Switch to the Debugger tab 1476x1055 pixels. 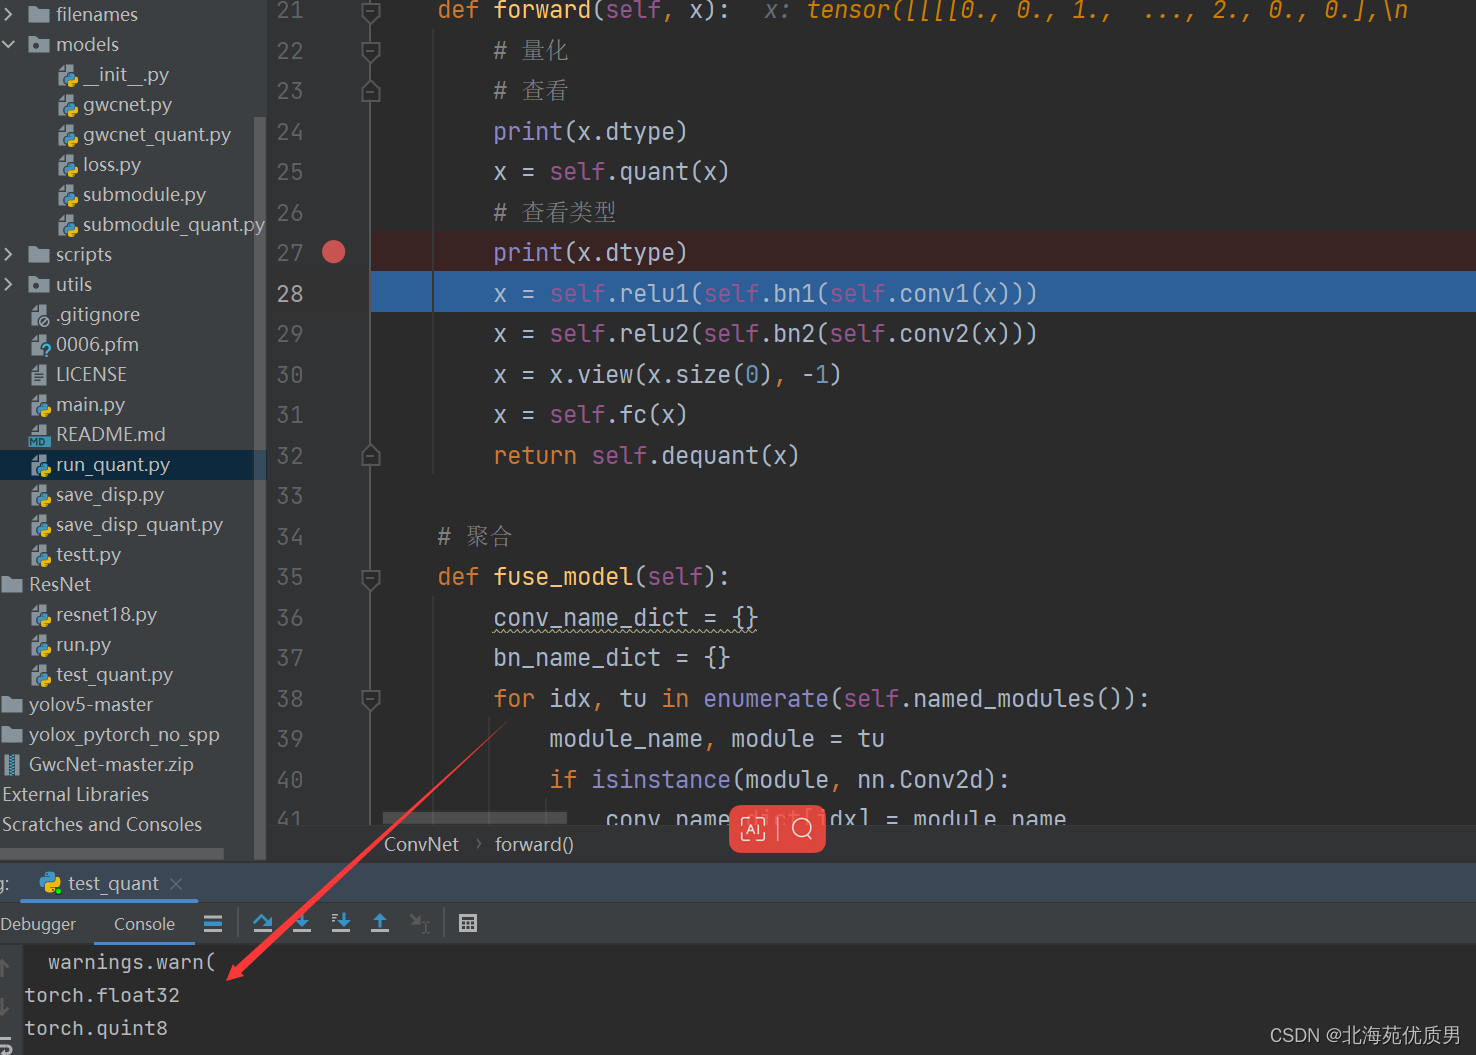pyautogui.click(x=38, y=924)
